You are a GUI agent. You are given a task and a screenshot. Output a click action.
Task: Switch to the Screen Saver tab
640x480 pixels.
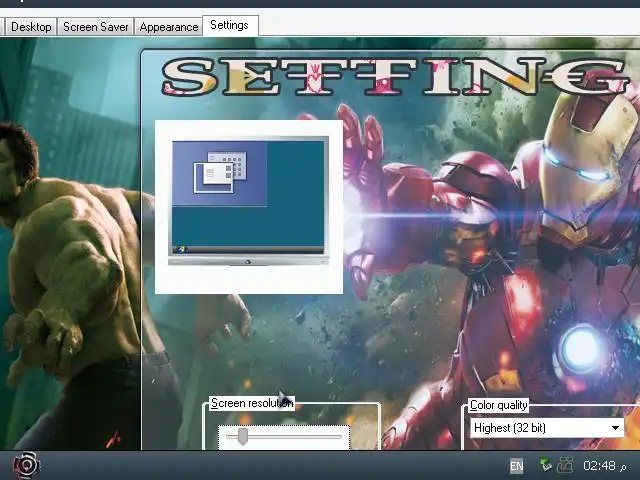point(96,27)
